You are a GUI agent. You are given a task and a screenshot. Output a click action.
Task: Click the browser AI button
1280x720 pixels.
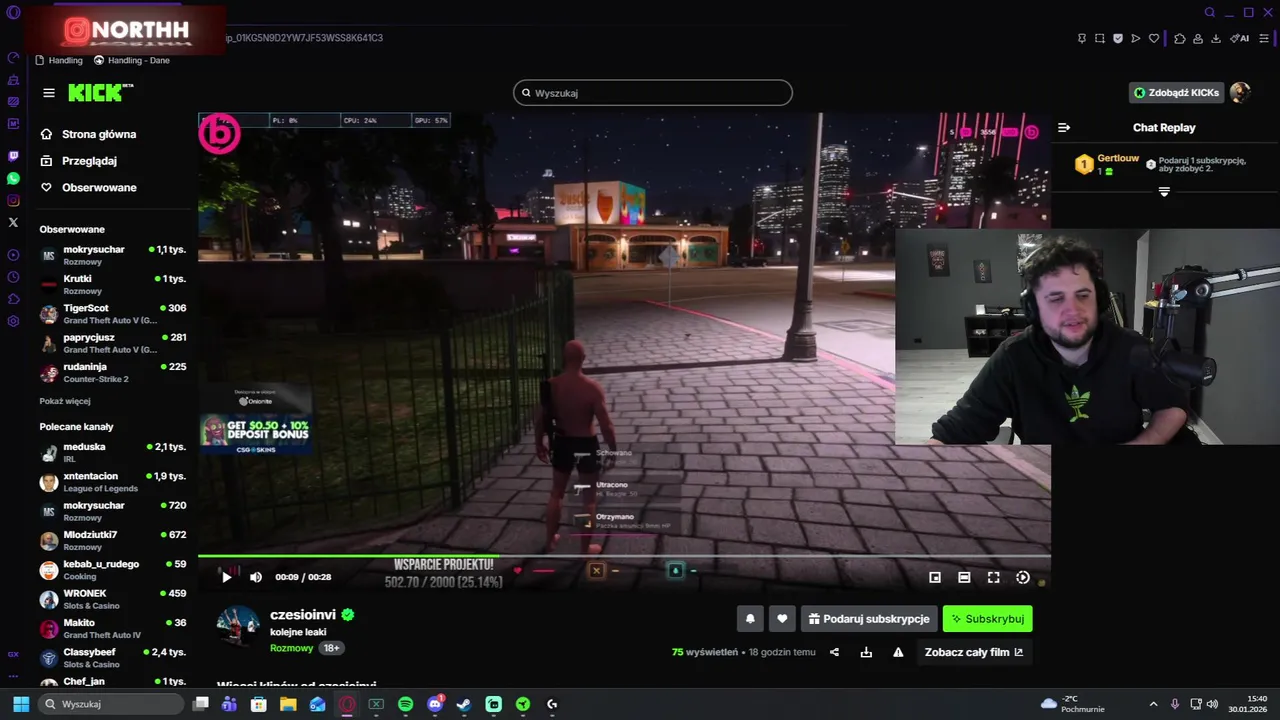click(1240, 38)
